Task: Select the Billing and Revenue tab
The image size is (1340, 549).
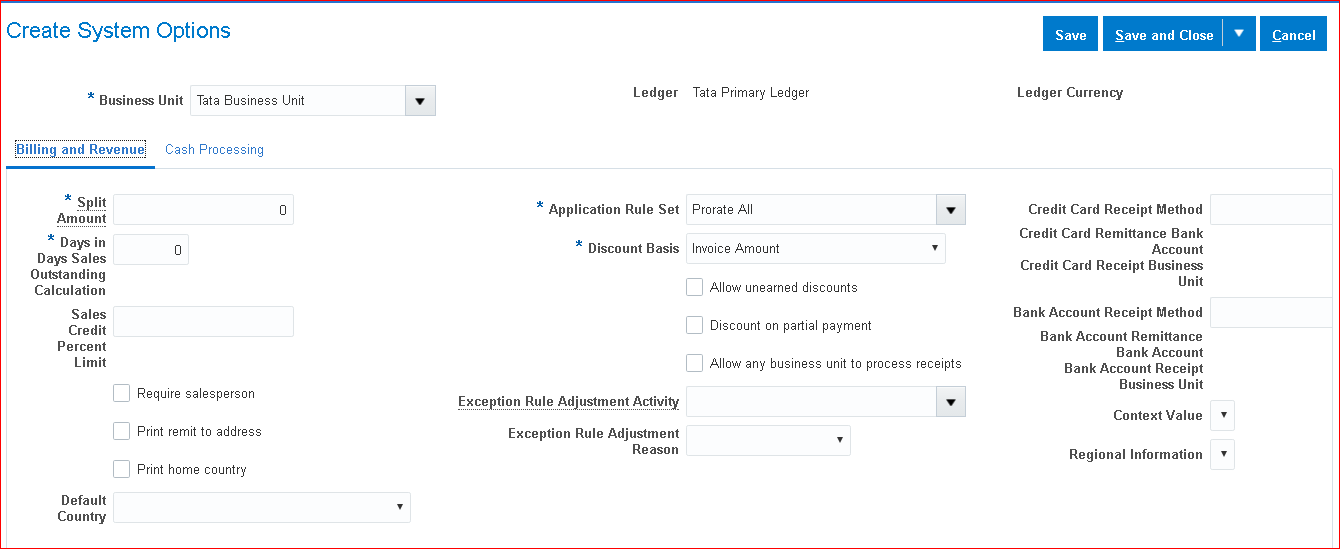Action: [80, 150]
